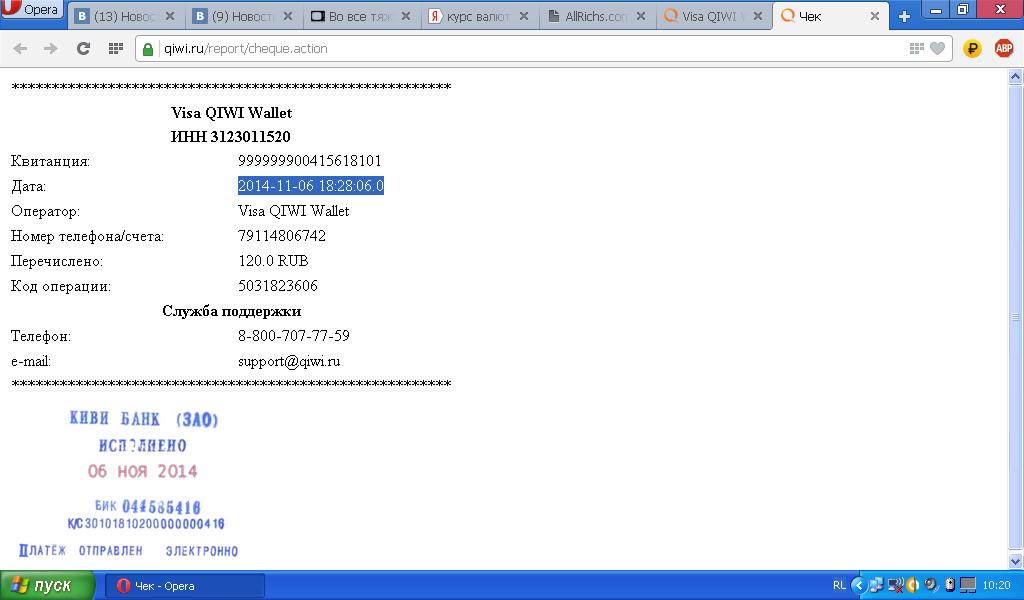
Task: Close the "Во все тяж" tab
Action: tap(406, 16)
